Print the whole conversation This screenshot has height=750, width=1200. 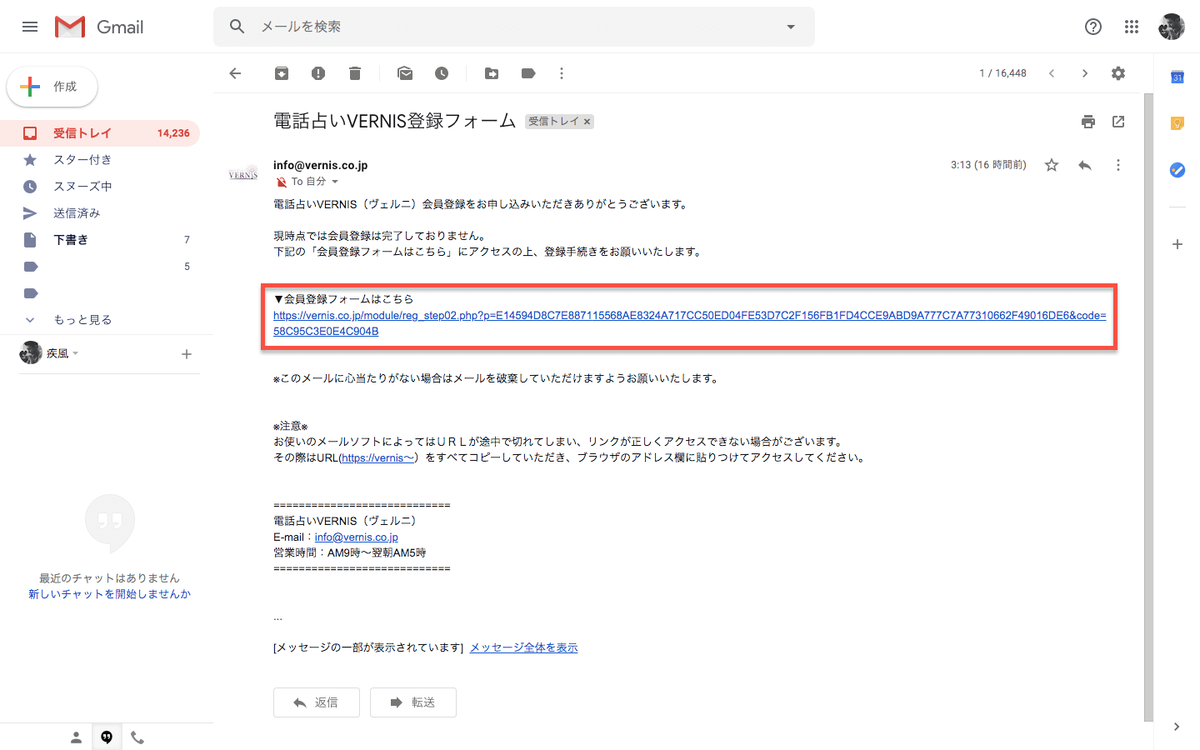click(1088, 122)
